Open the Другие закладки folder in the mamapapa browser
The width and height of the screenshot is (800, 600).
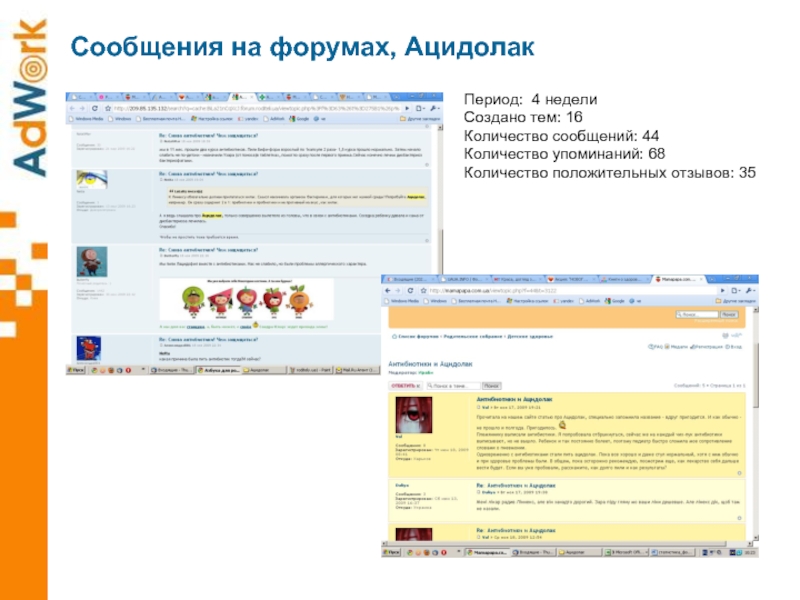735,301
